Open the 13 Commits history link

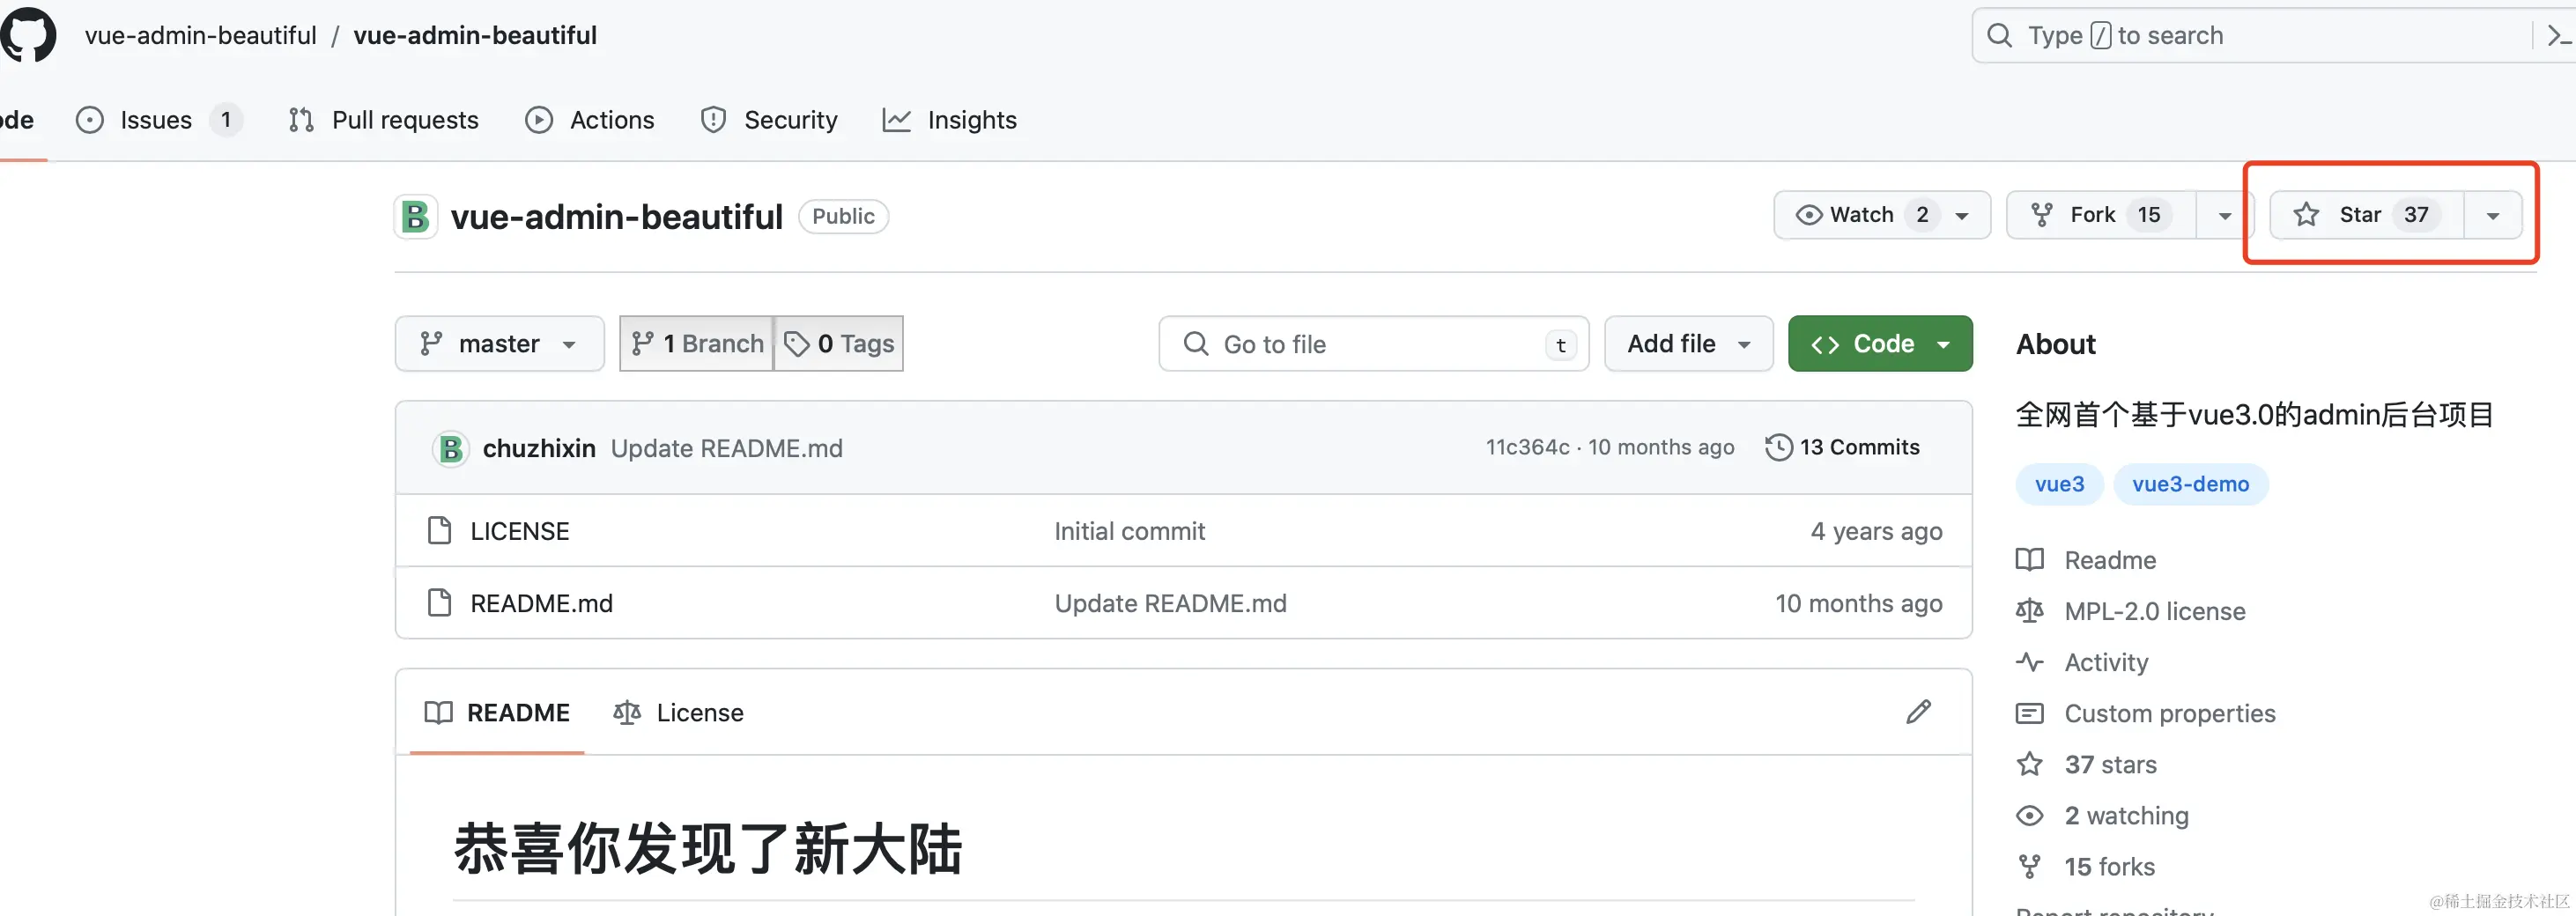tap(1858, 447)
